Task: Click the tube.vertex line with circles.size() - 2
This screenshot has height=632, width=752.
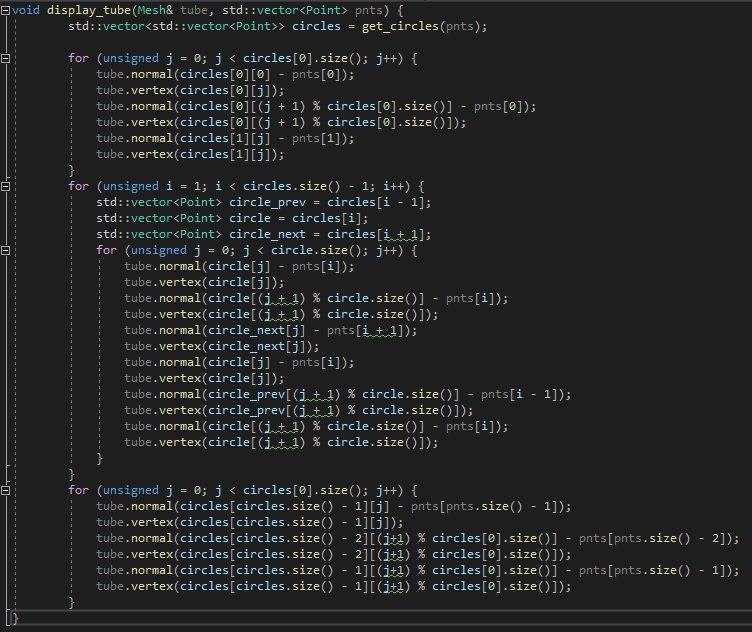Action: (334, 554)
